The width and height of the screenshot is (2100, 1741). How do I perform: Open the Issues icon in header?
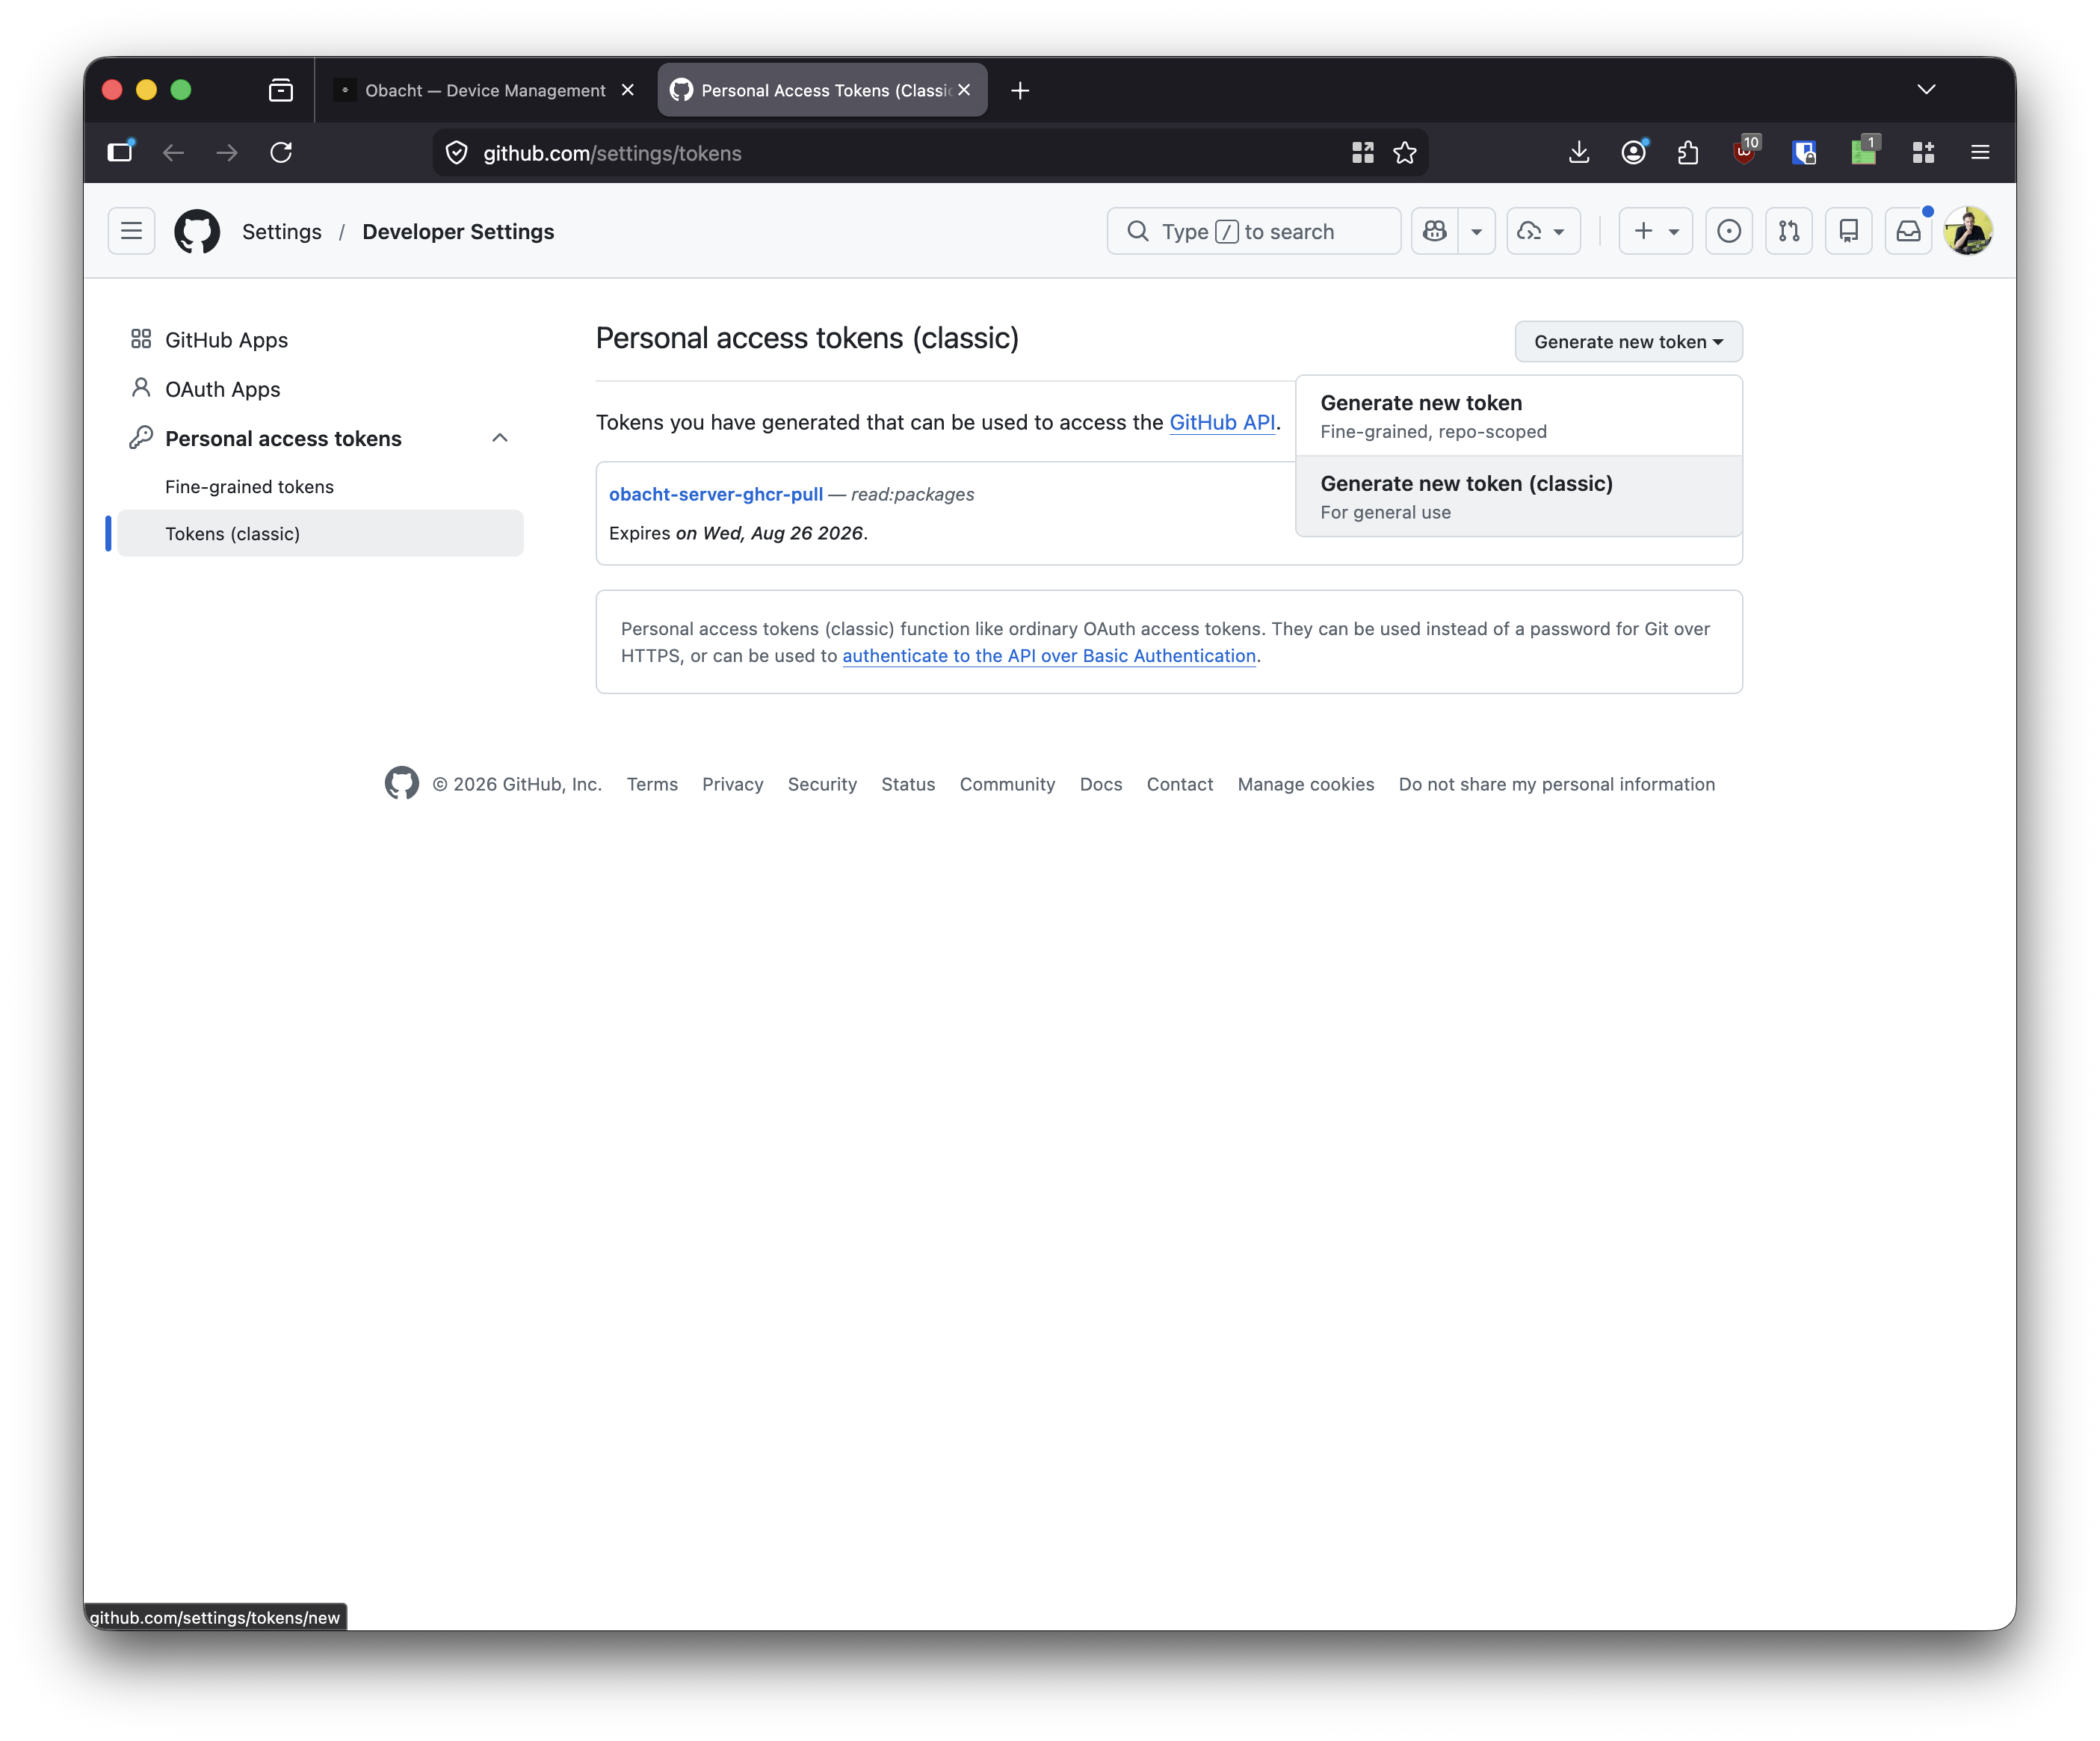point(1729,231)
